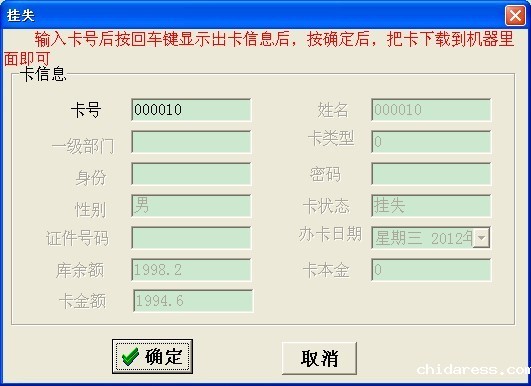The image size is (531, 386).
Task: Click the 卡本金 field
Action: tap(431, 270)
